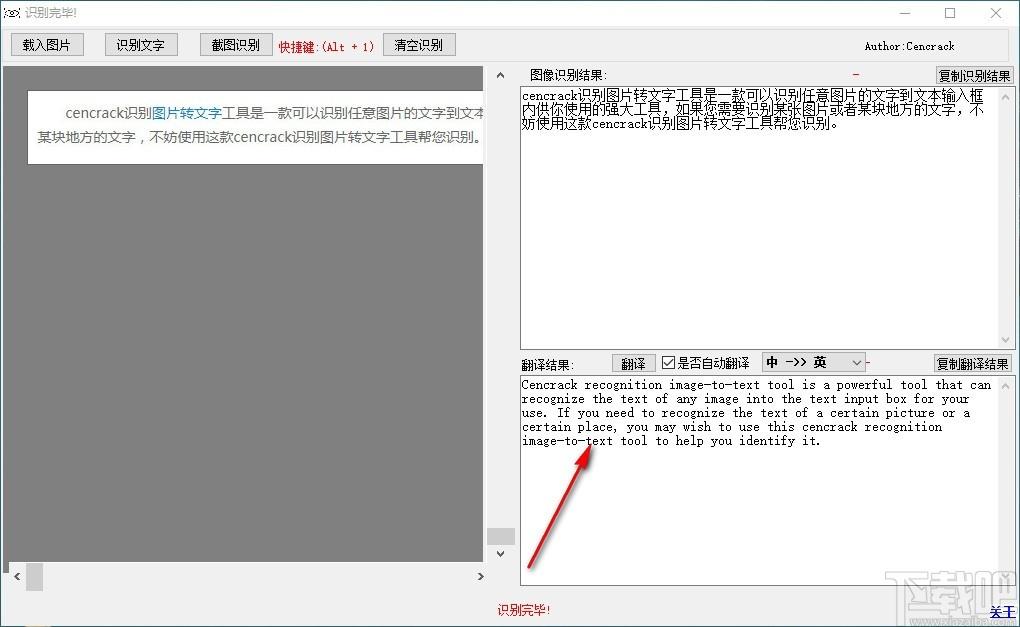Viewport: 1020px width, 627px height.
Task: Click the 翻译 translate button
Action: click(x=633, y=363)
